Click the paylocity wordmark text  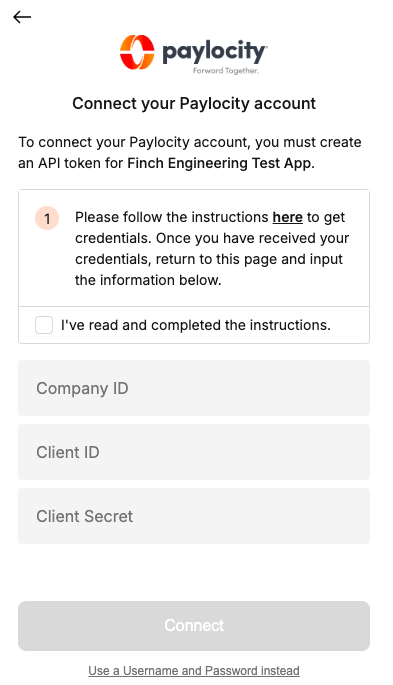214,52
